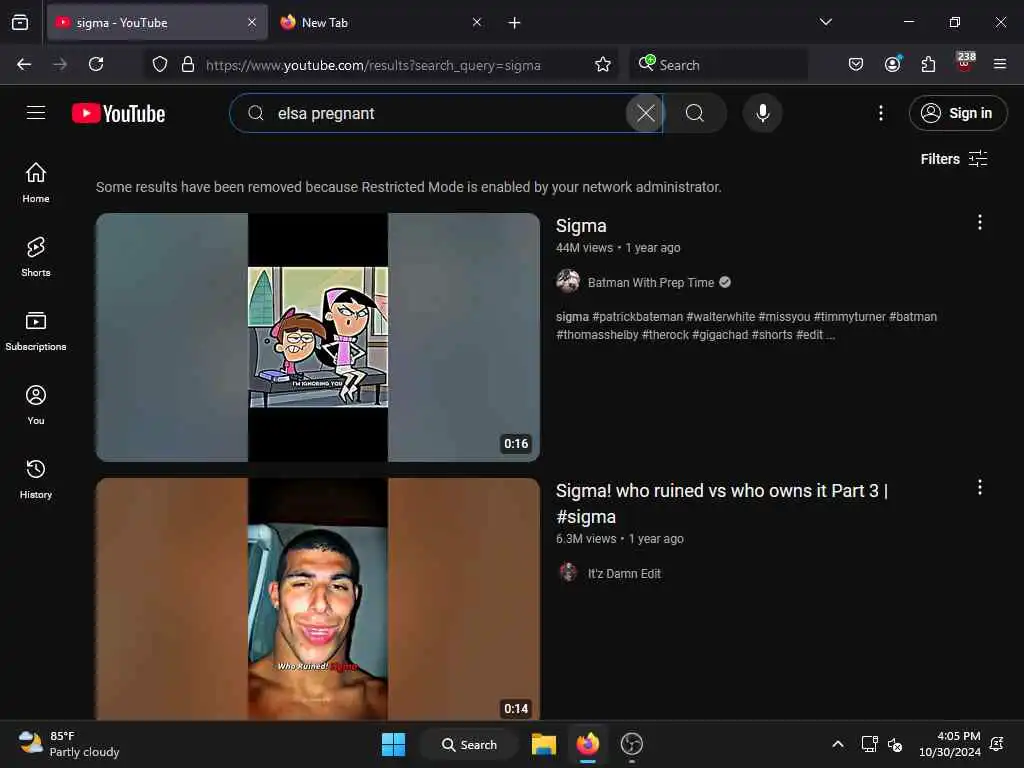Open 'Sigma! who ruined vs who owns it' title
The width and height of the screenshot is (1024, 768).
pos(722,504)
